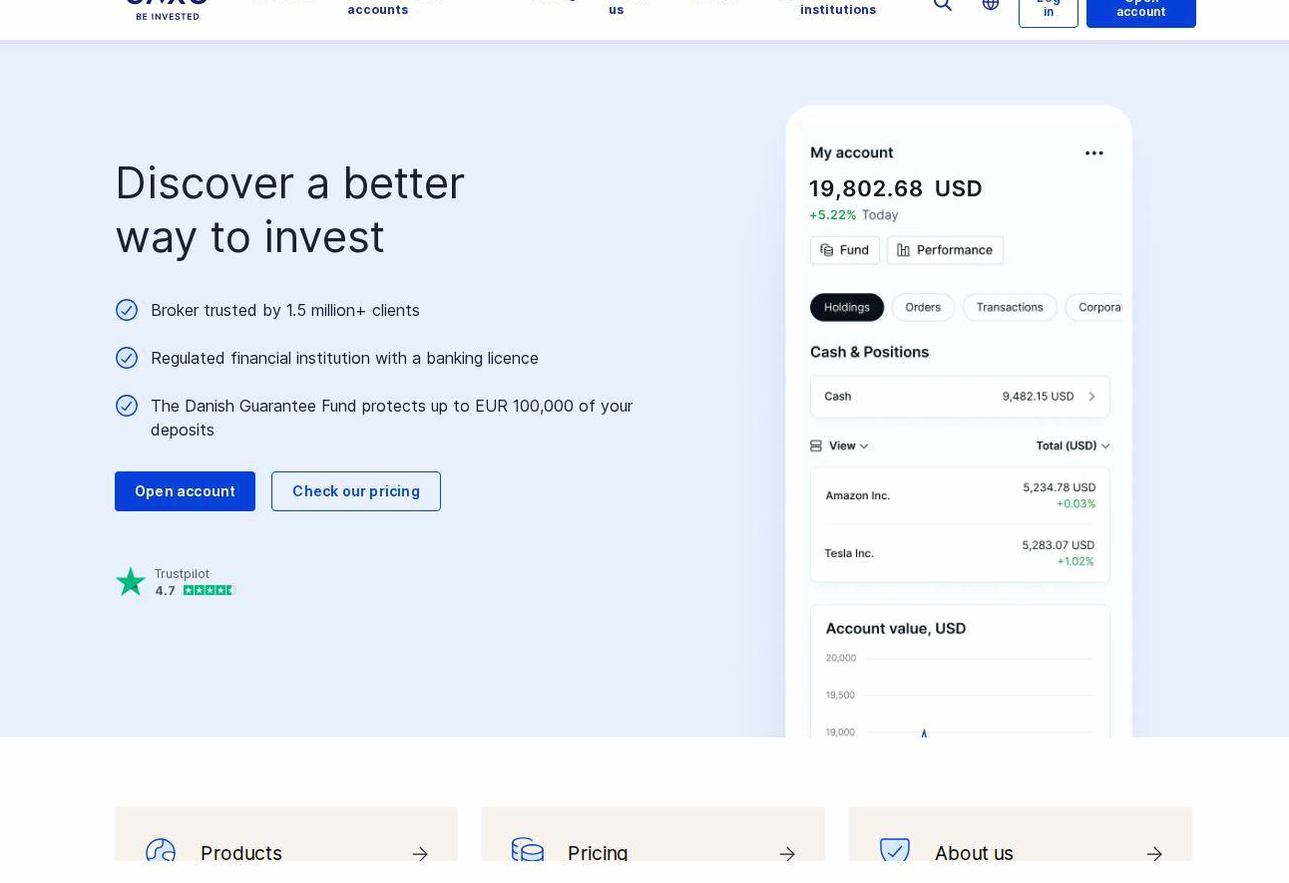The image size is (1289, 883).
Task: Click the Trustpilot 4.7 rating text
Action: point(165,591)
